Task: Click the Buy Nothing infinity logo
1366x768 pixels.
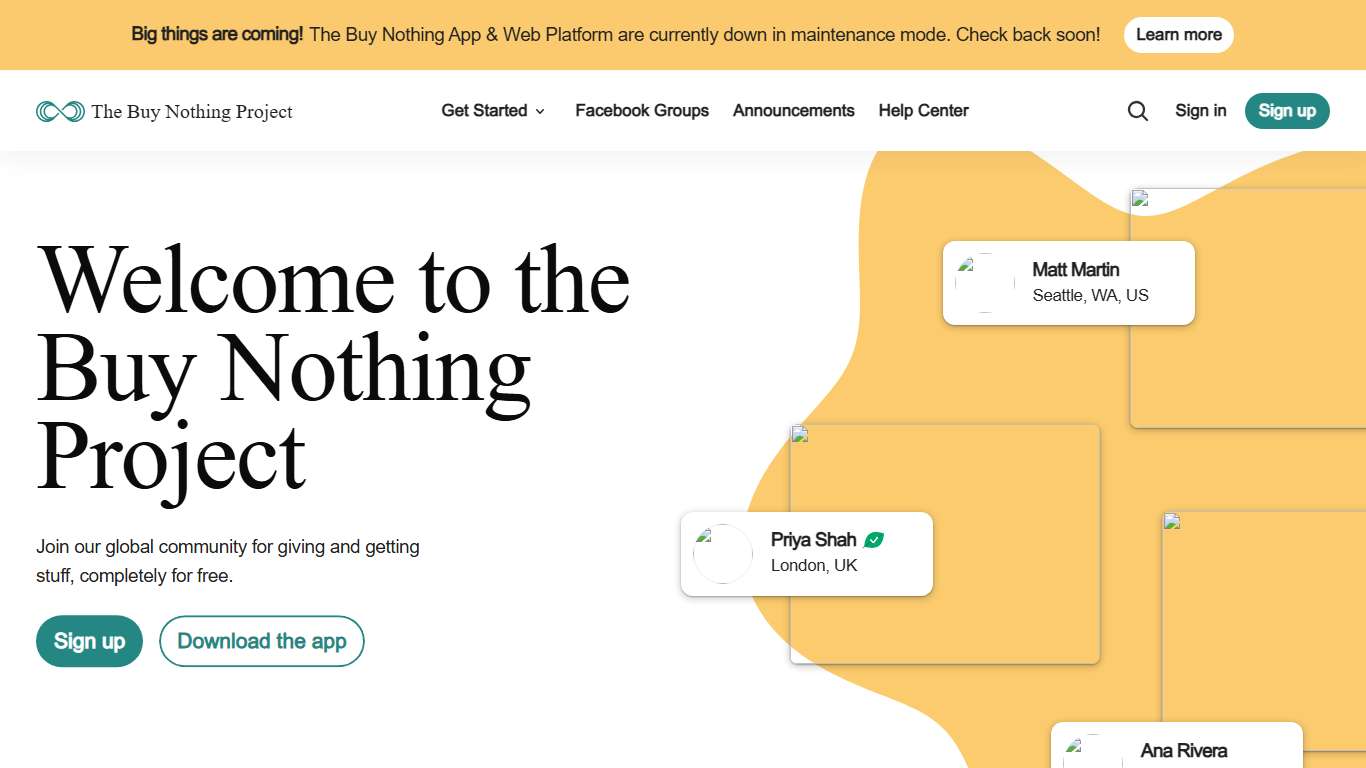Action: [x=59, y=111]
